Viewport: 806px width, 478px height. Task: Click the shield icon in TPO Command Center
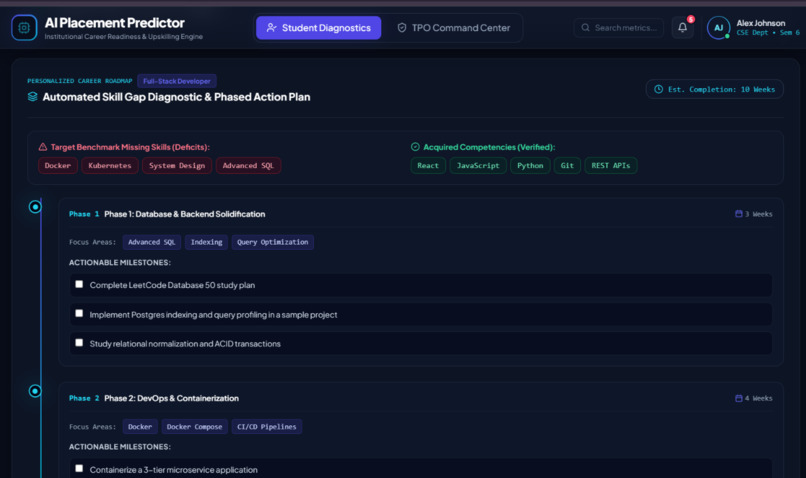click(402, 28)
